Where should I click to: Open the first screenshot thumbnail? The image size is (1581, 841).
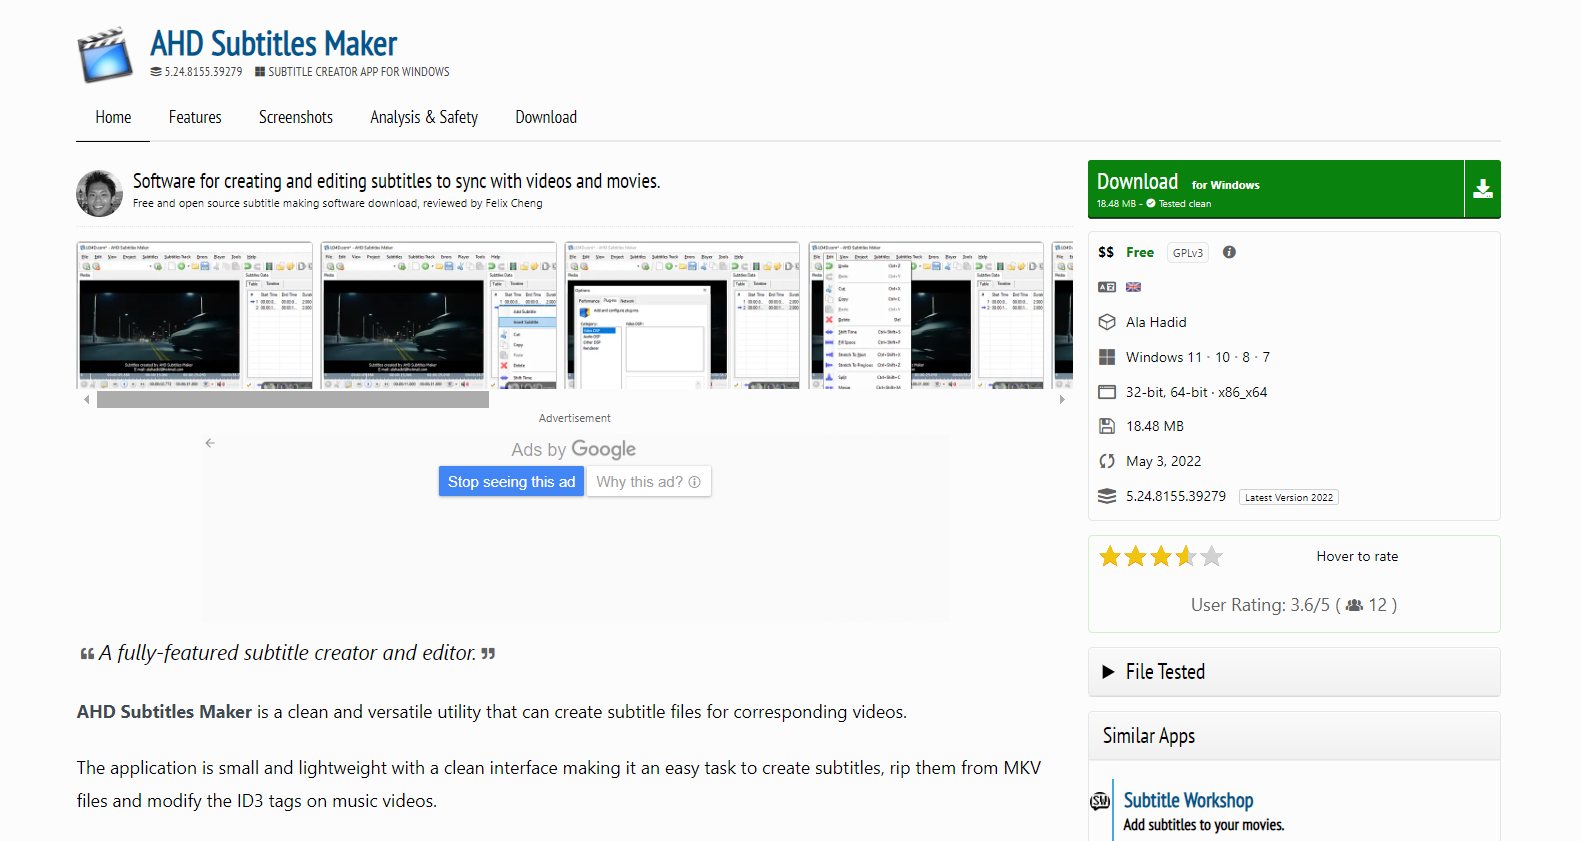[195, 315]
